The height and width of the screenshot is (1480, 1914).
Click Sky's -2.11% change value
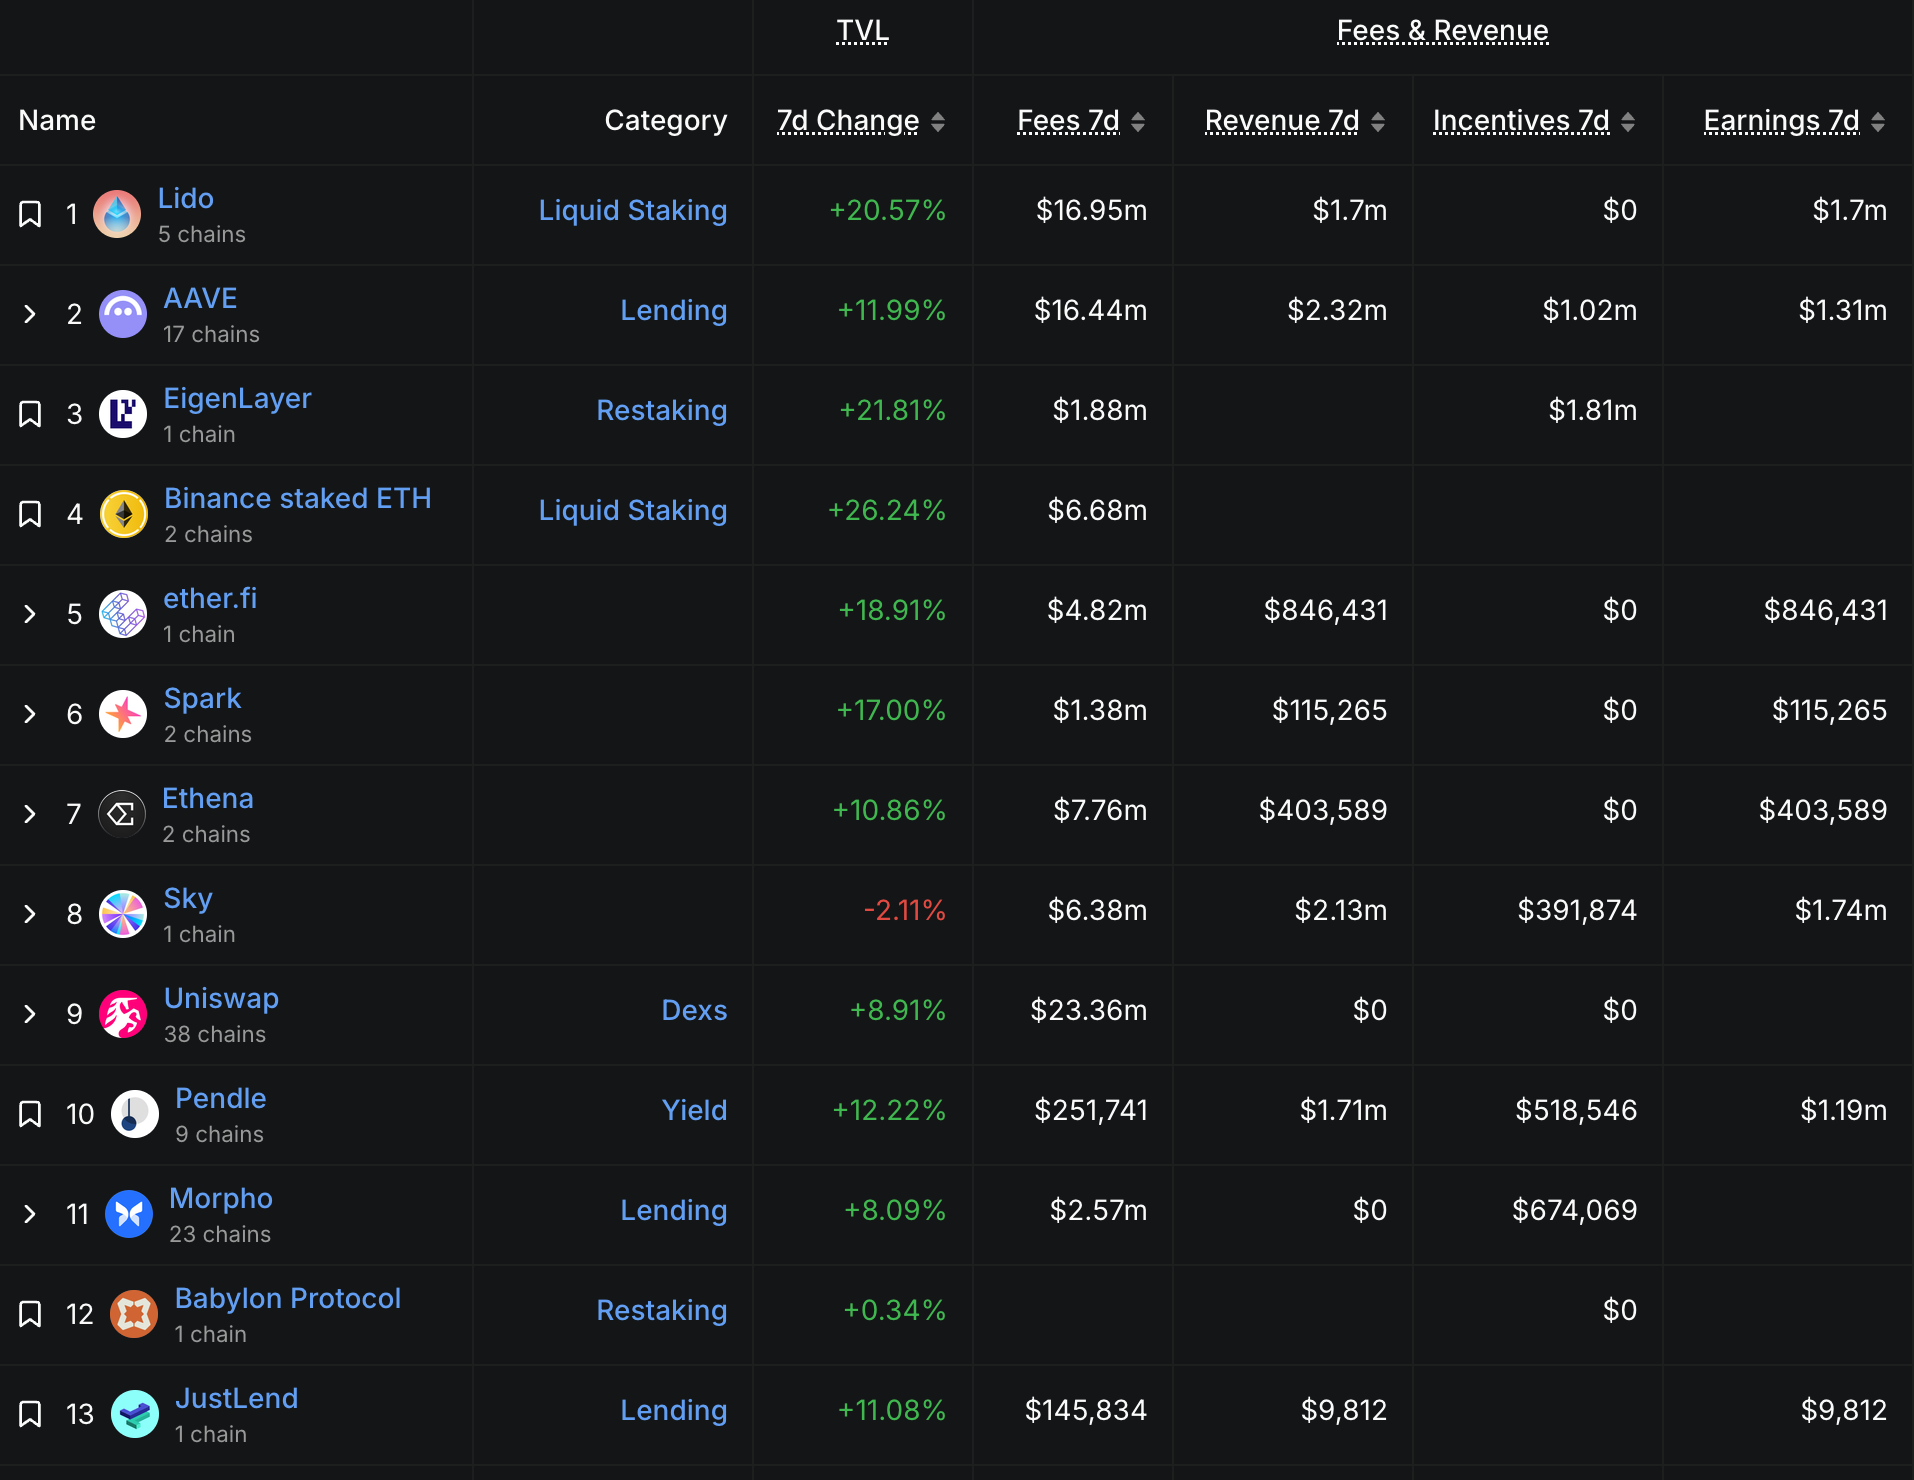pyautogui.click(x=905, y=910)
